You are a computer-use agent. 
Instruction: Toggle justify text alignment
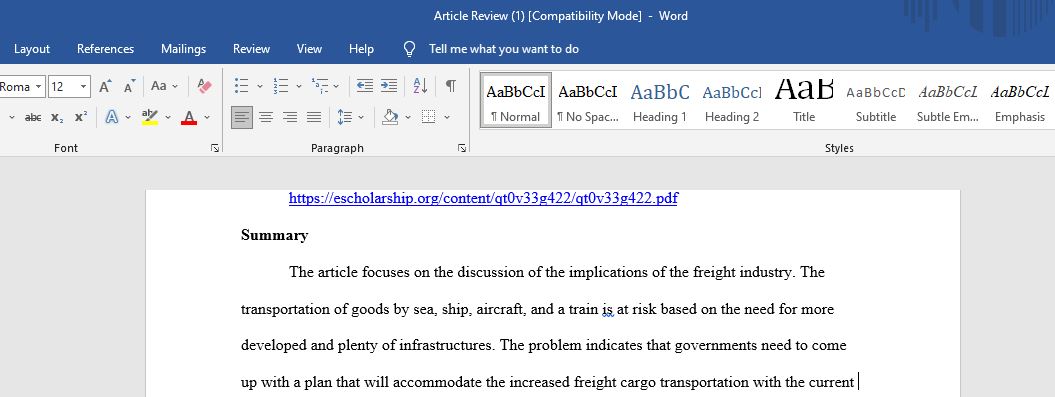tap(314, 117)
